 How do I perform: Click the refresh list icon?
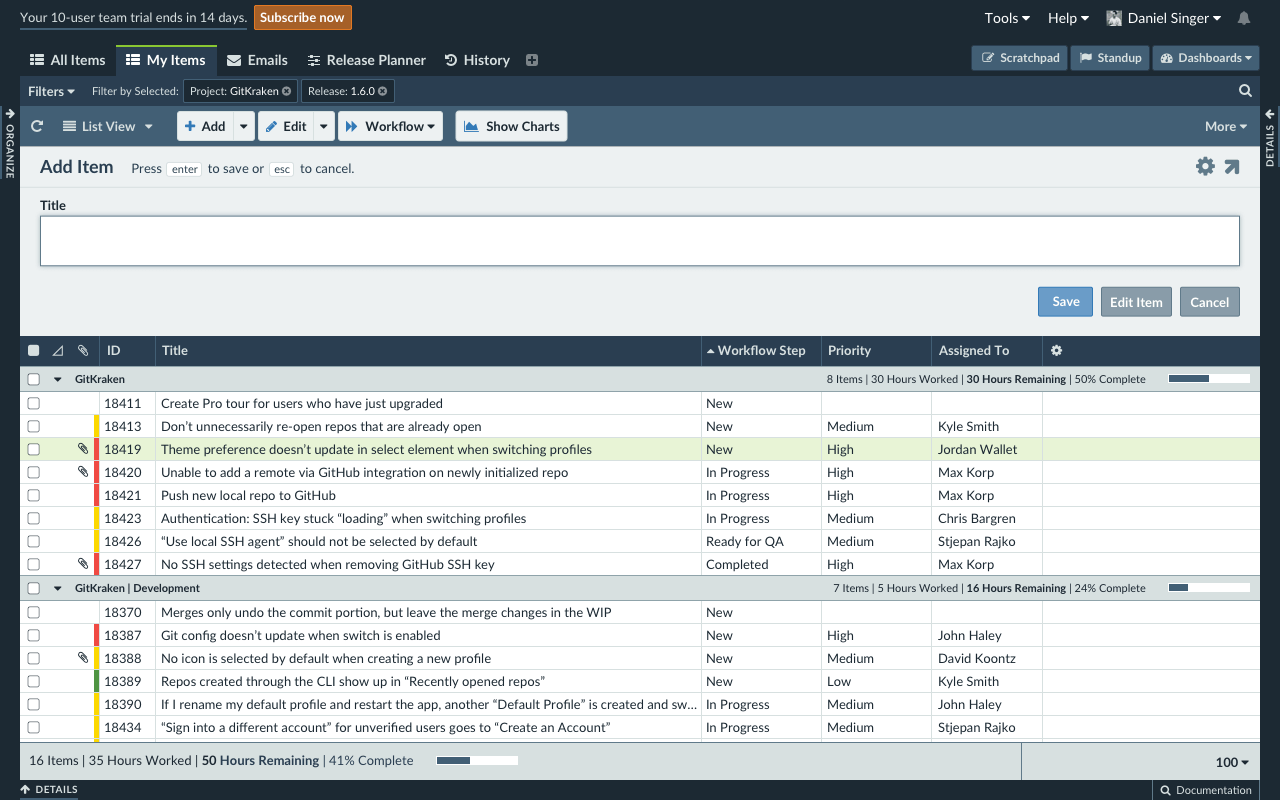(37, 126)
